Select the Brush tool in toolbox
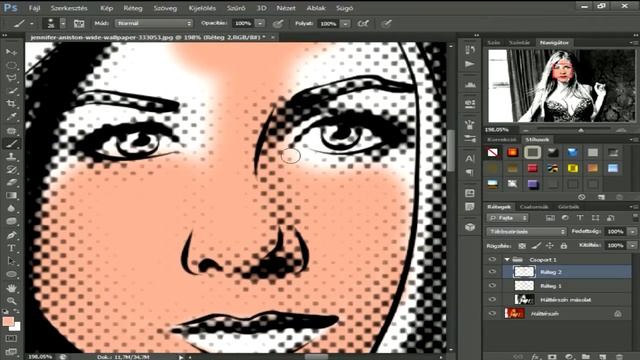640x360 pixels. click(x=11, y=143)
